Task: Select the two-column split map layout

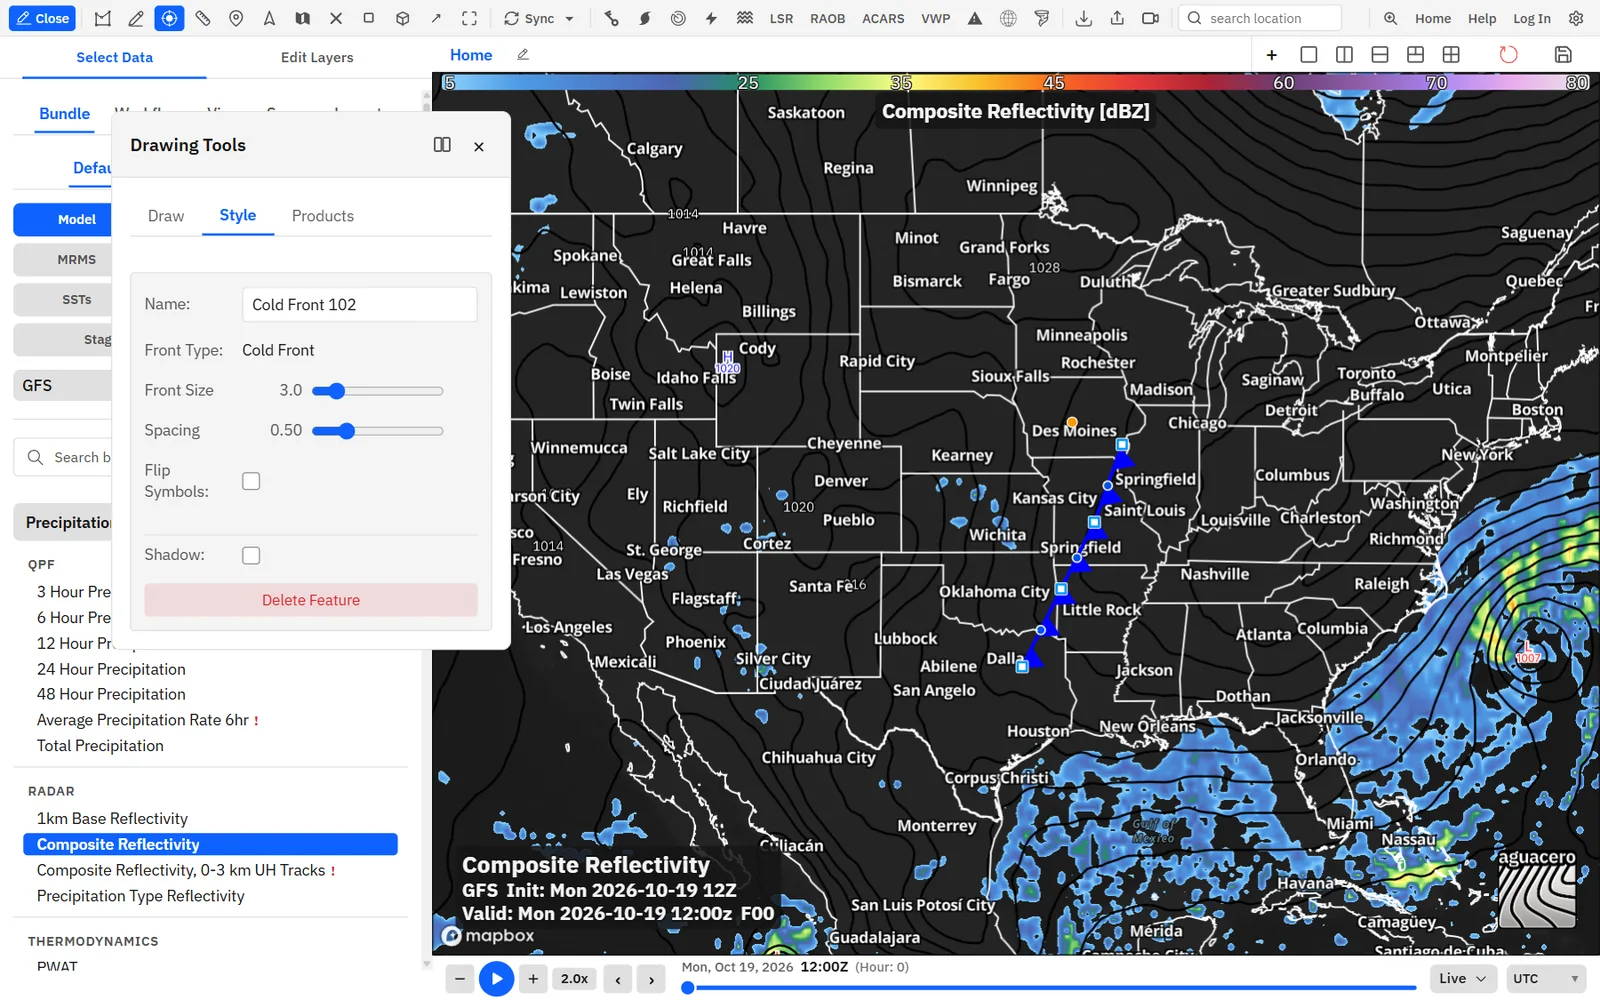Action: (1344, 55)
